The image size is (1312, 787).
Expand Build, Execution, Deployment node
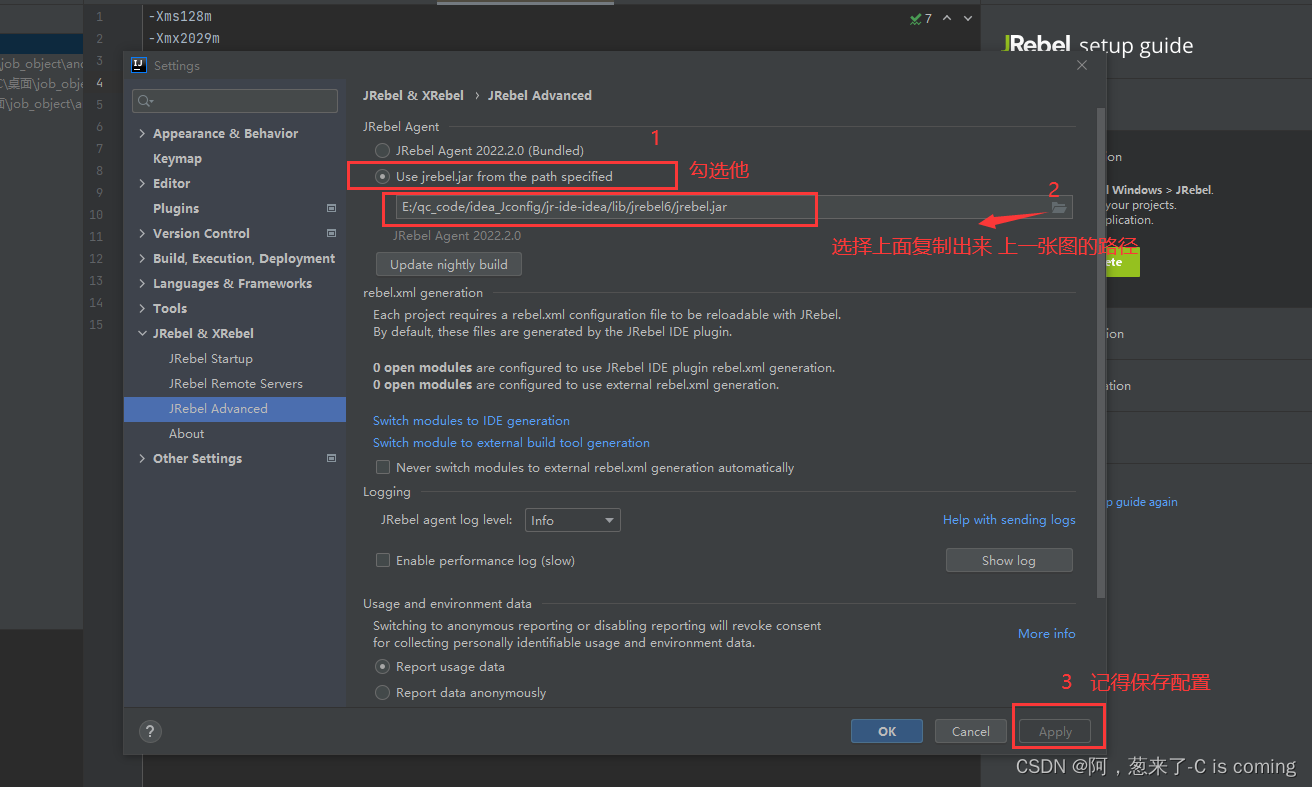coord(142,258)
